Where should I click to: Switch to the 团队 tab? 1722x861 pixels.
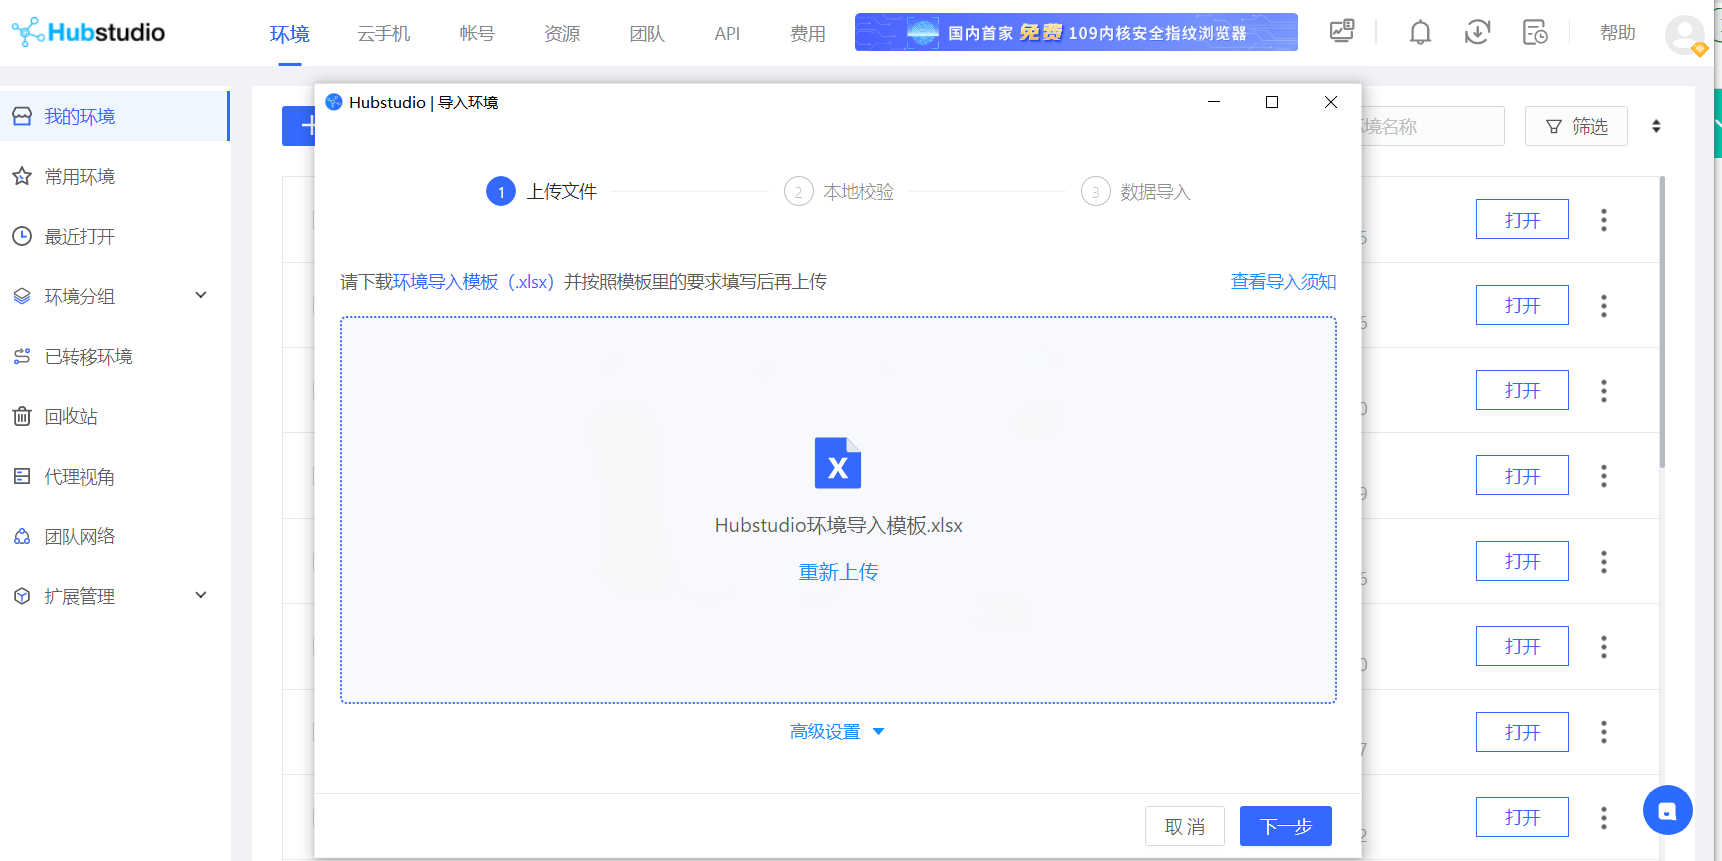coord(646,34)
